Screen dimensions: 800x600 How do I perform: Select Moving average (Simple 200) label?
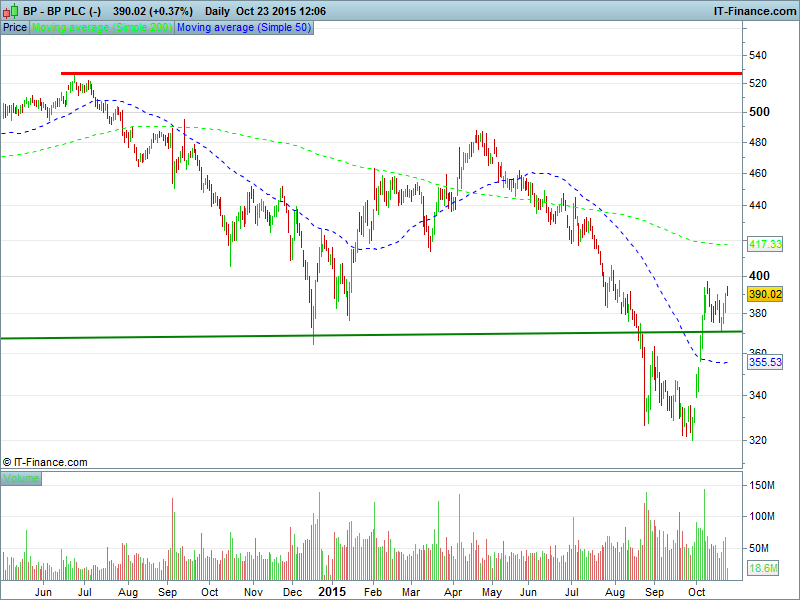(102, 28)
